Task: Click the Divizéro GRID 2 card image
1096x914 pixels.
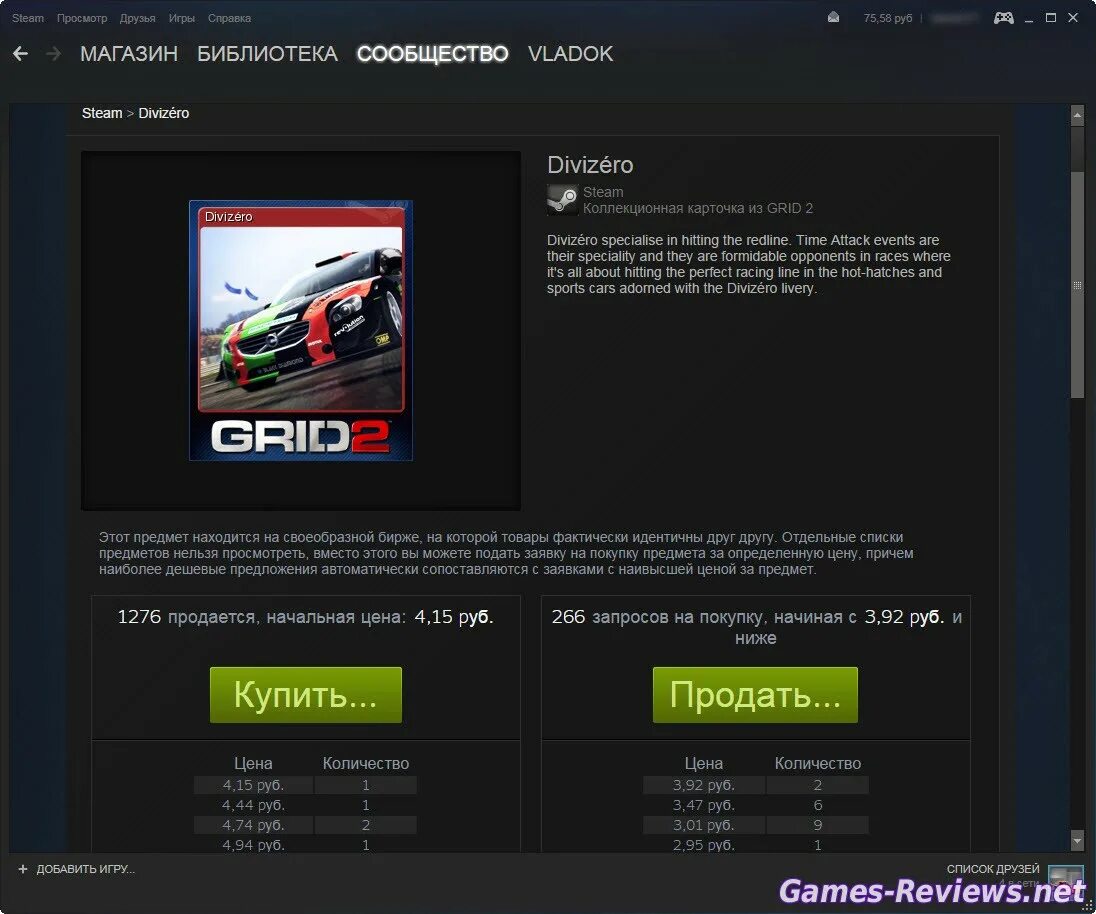Action: 301,331
